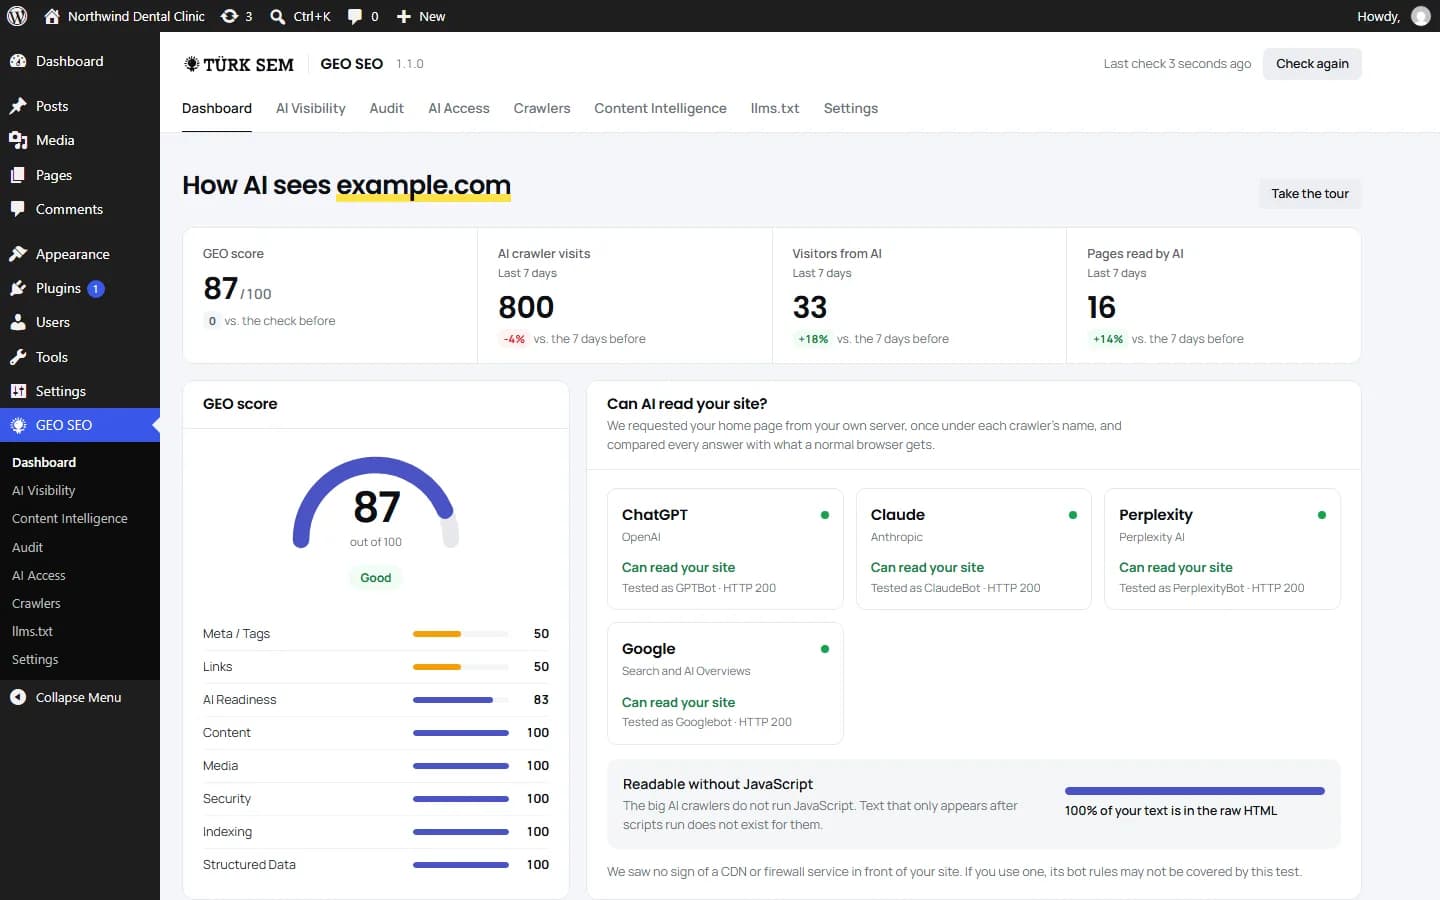
Task: Open the Ctrl+K search icon
Action: click(278, 16)
